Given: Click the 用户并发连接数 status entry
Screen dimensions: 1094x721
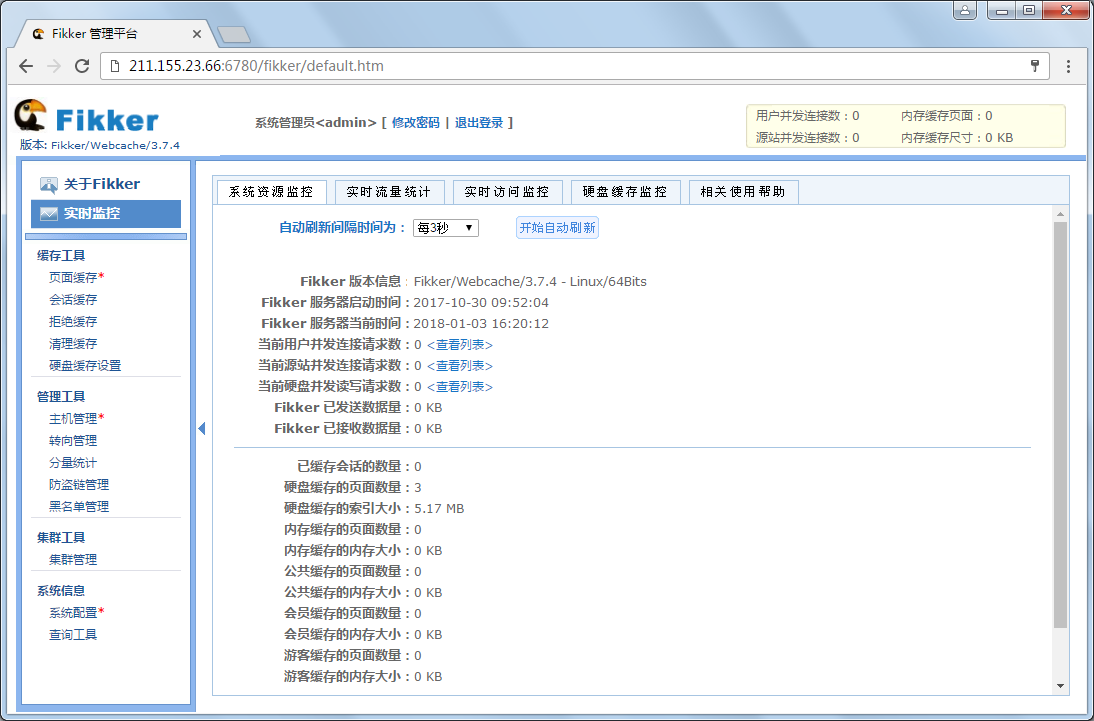Looking at the screenshot, I should [807, 116].
